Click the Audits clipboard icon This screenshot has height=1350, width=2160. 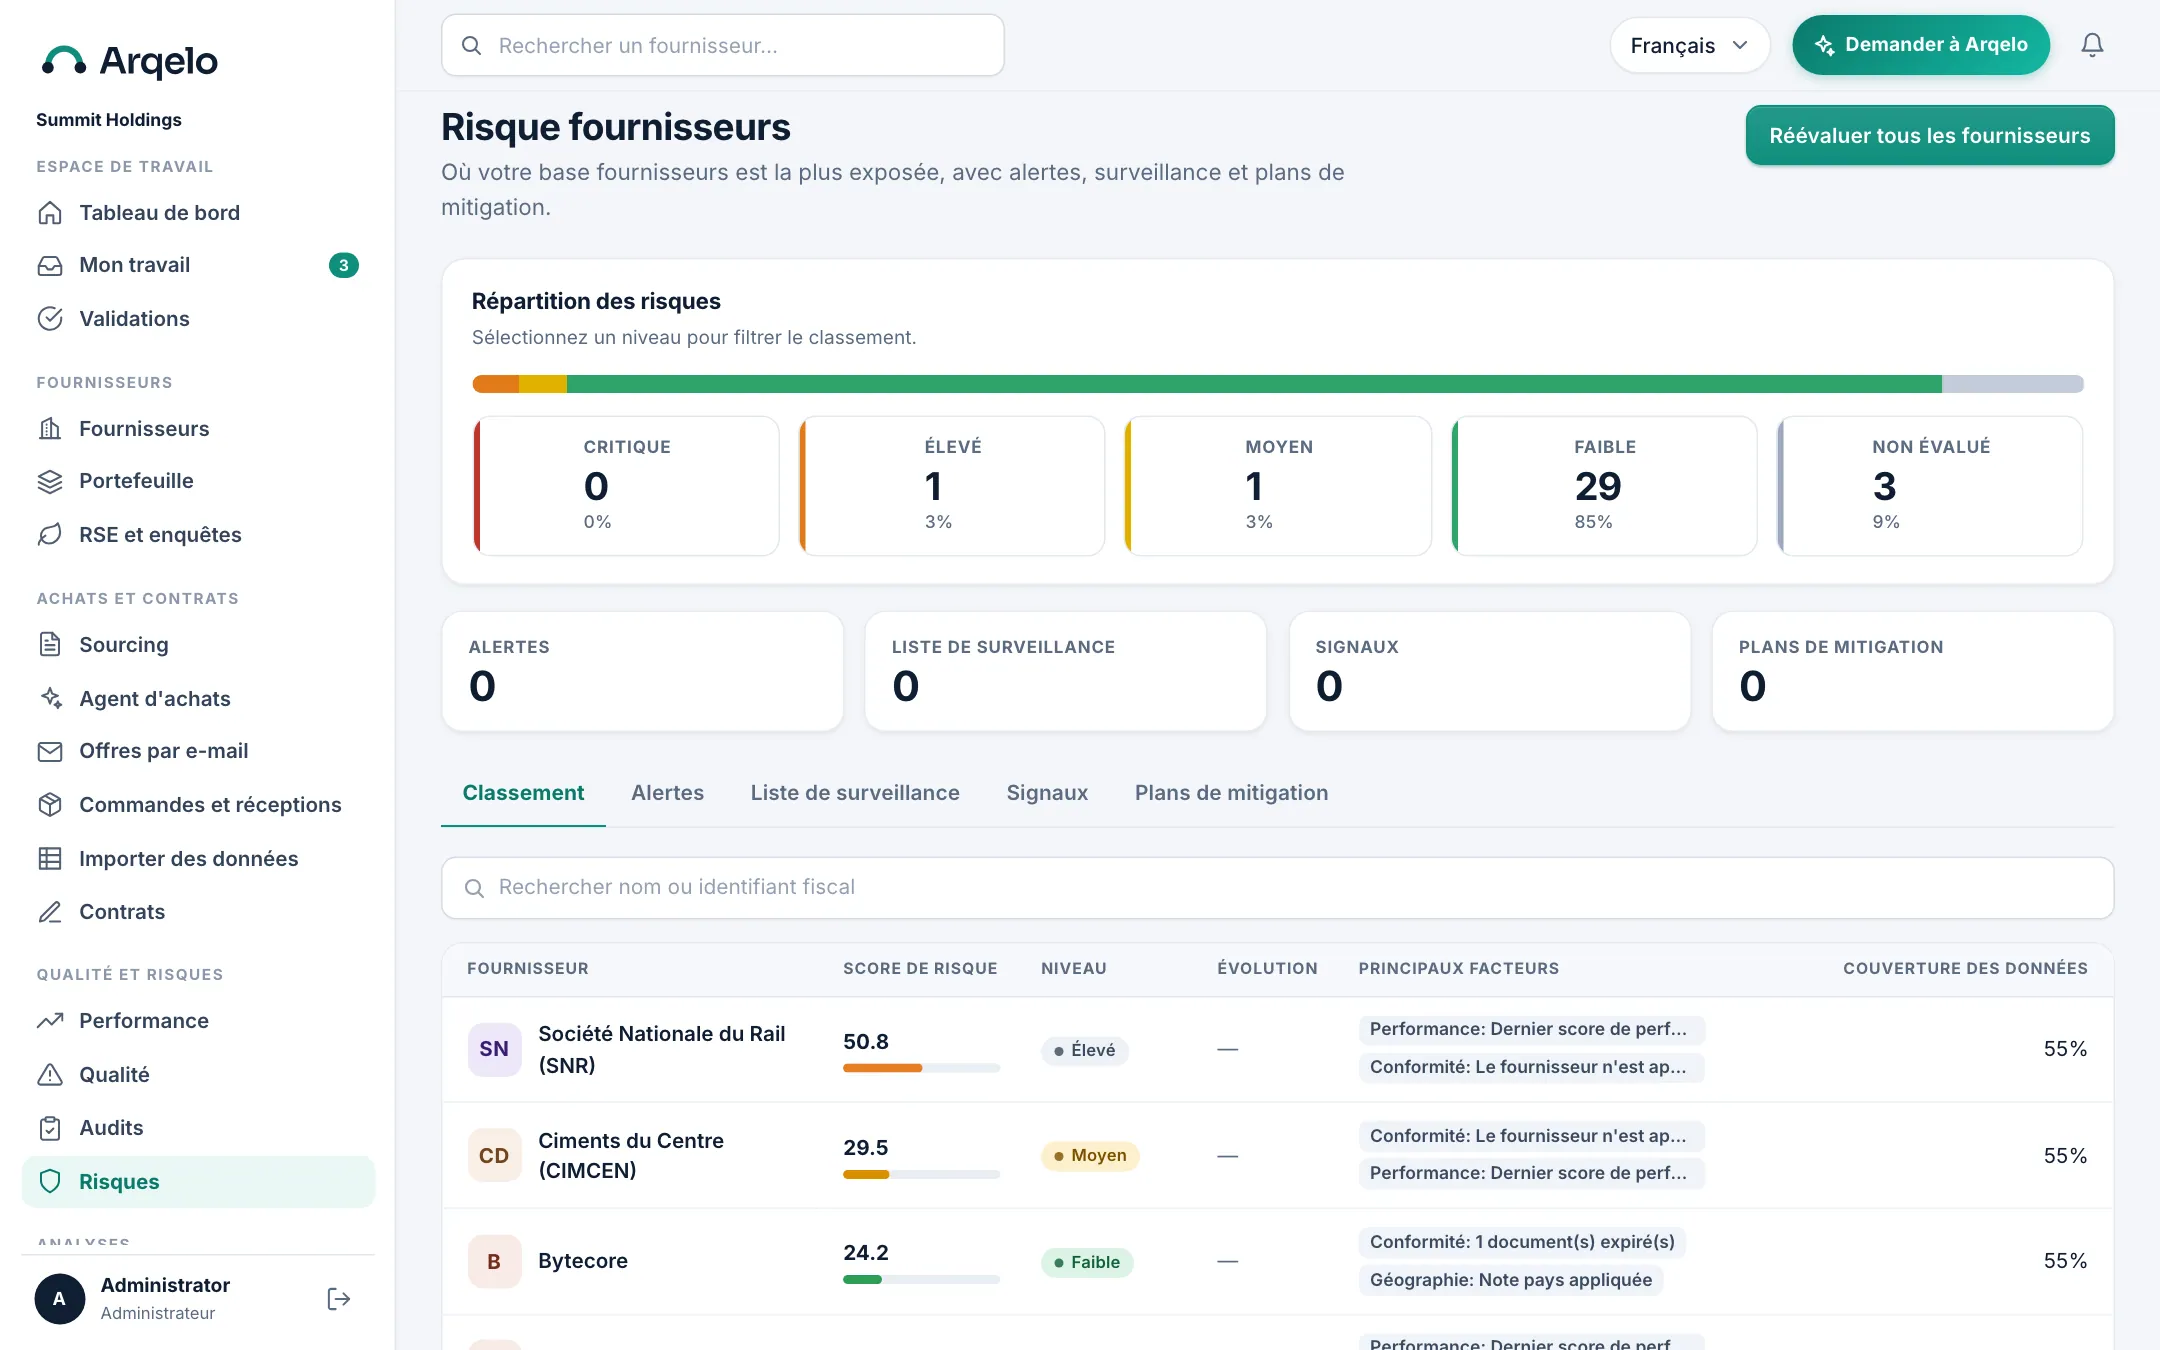pos(50,1128)
